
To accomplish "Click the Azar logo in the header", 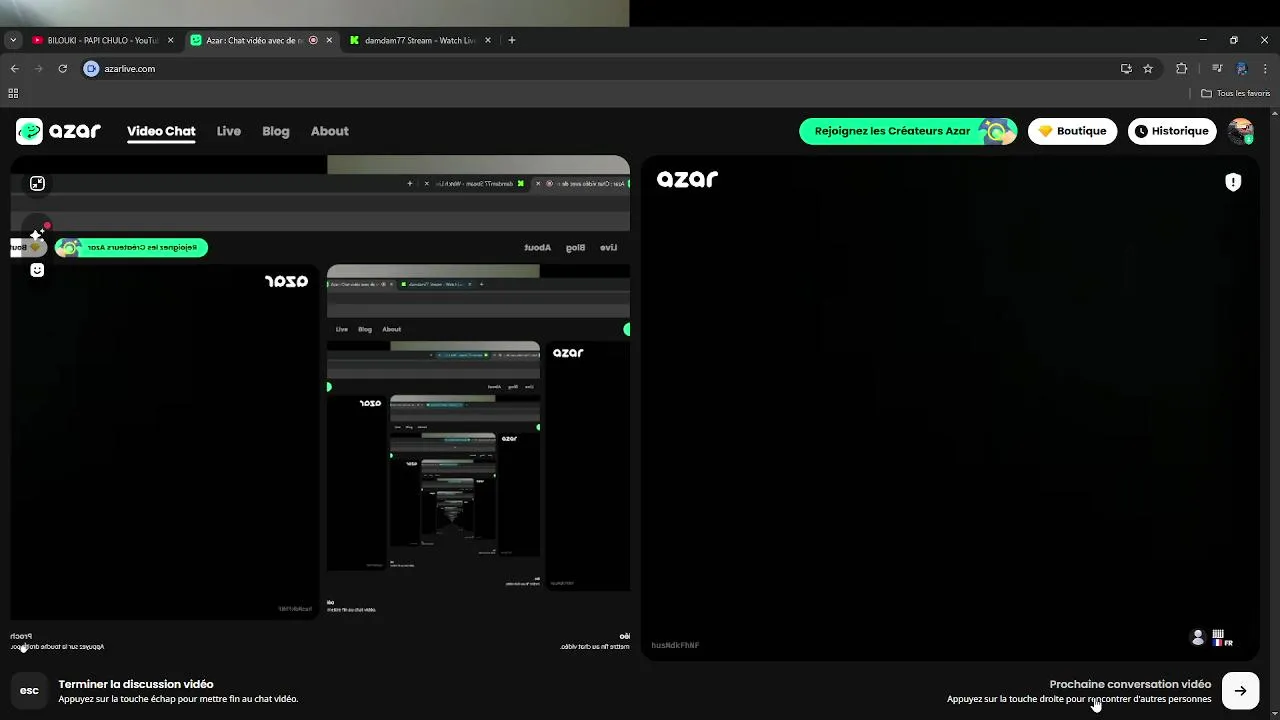I will click(58, 131).
